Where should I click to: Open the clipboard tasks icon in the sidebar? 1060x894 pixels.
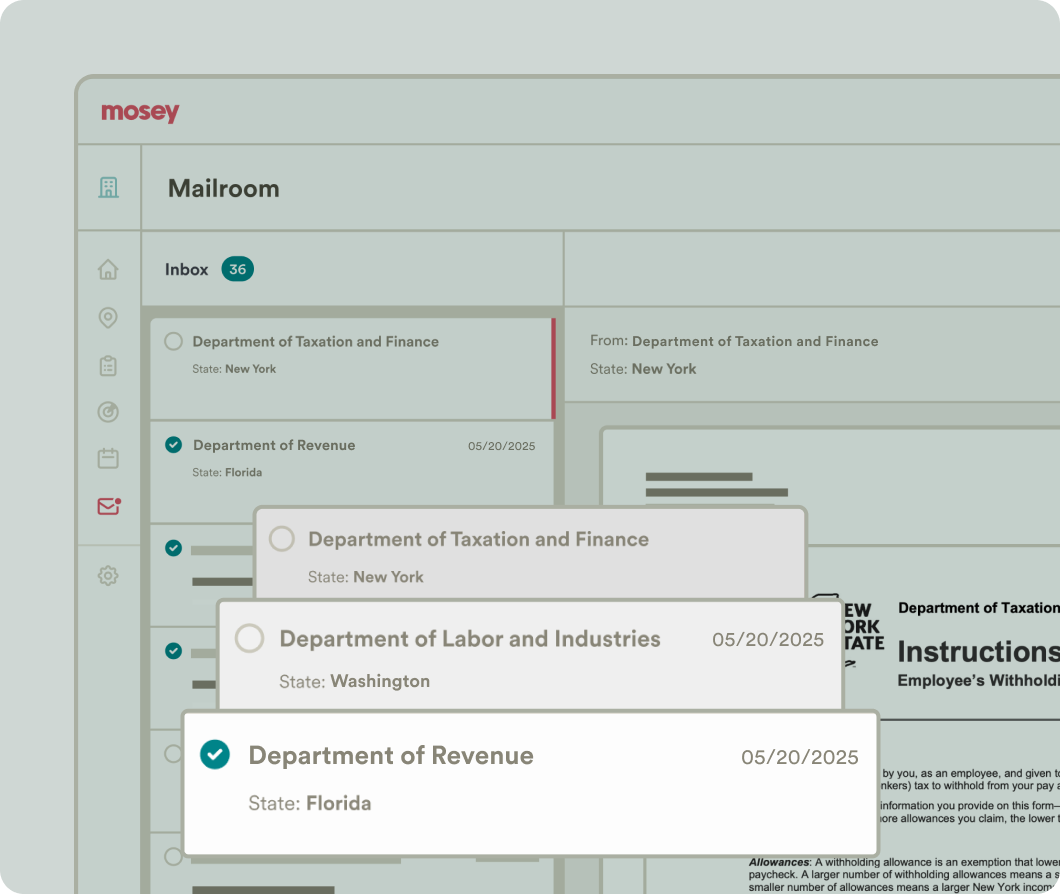(108, 365)
